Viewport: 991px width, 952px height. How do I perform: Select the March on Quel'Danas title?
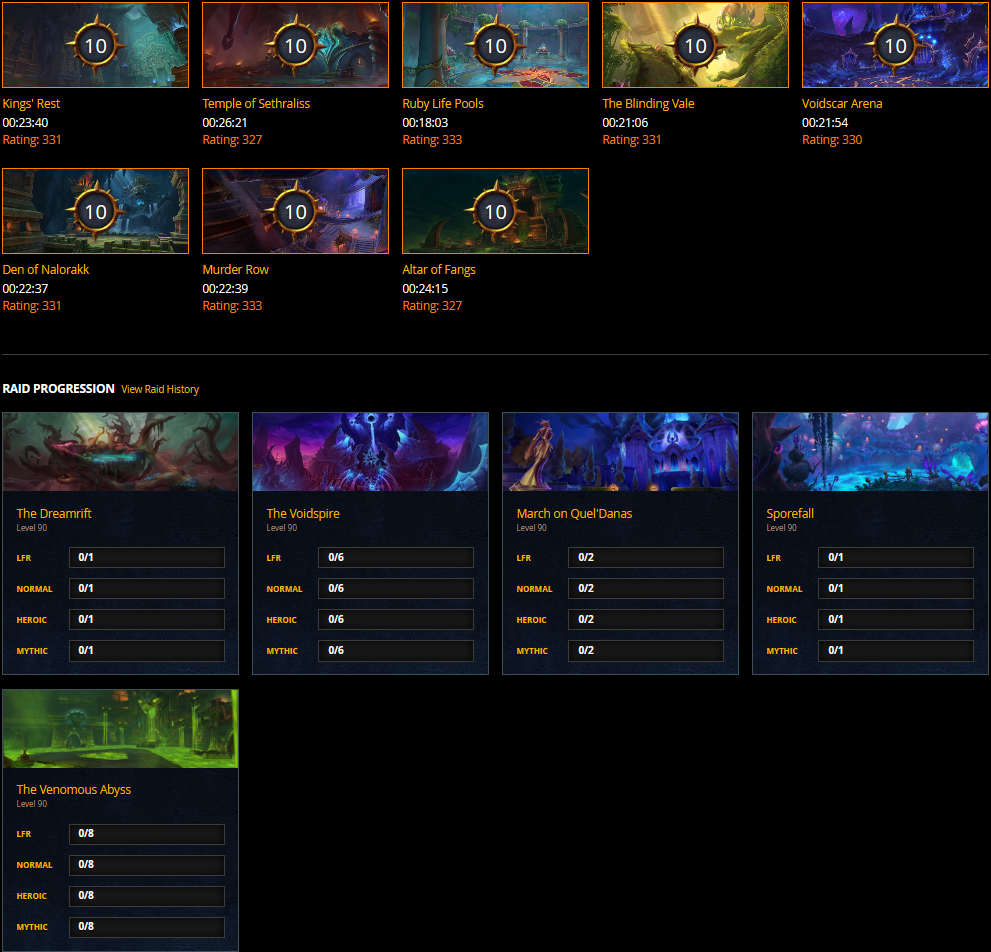tap(574, 513)
